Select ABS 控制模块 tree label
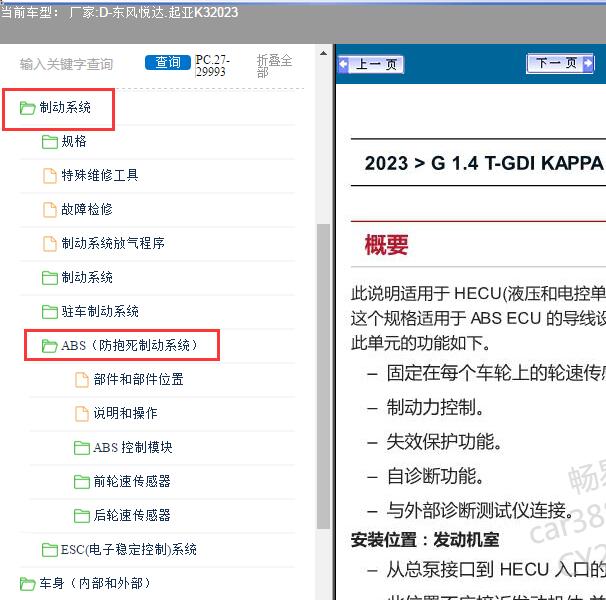 coord(133,447)
